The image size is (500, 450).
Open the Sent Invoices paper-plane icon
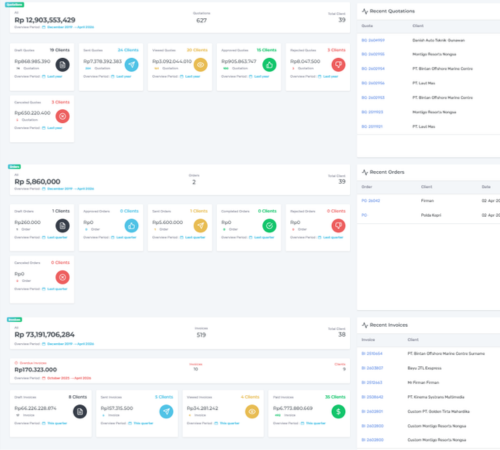(x=166, y=412)
